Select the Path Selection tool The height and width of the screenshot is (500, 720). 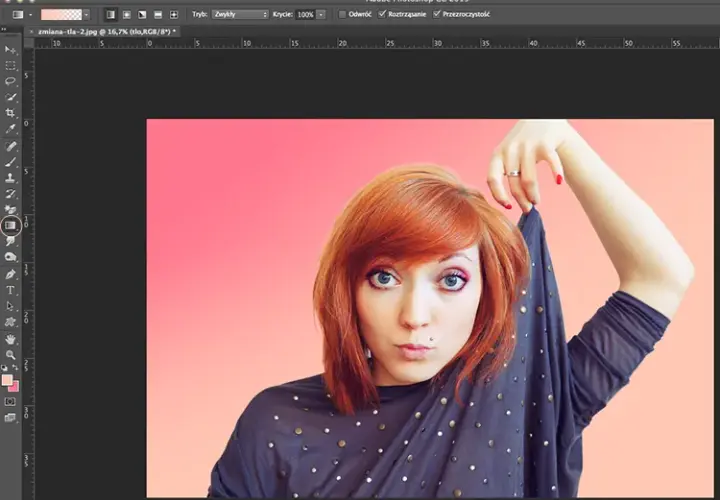point(10,306)
